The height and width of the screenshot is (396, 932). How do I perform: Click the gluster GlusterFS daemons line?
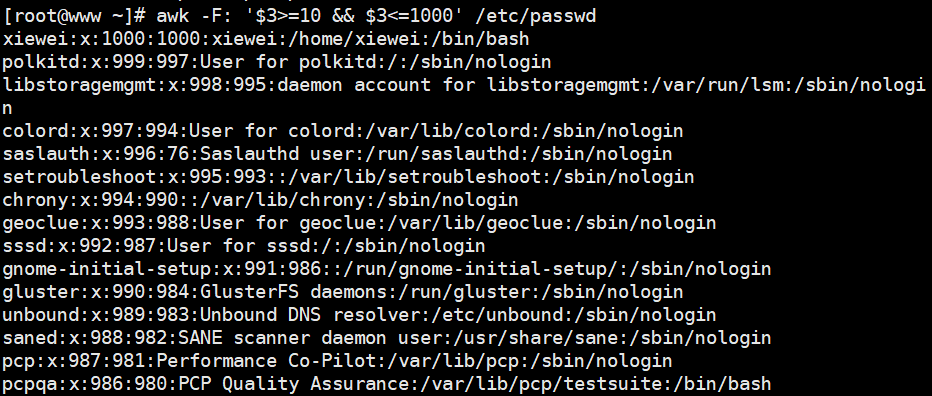(343, 292)
